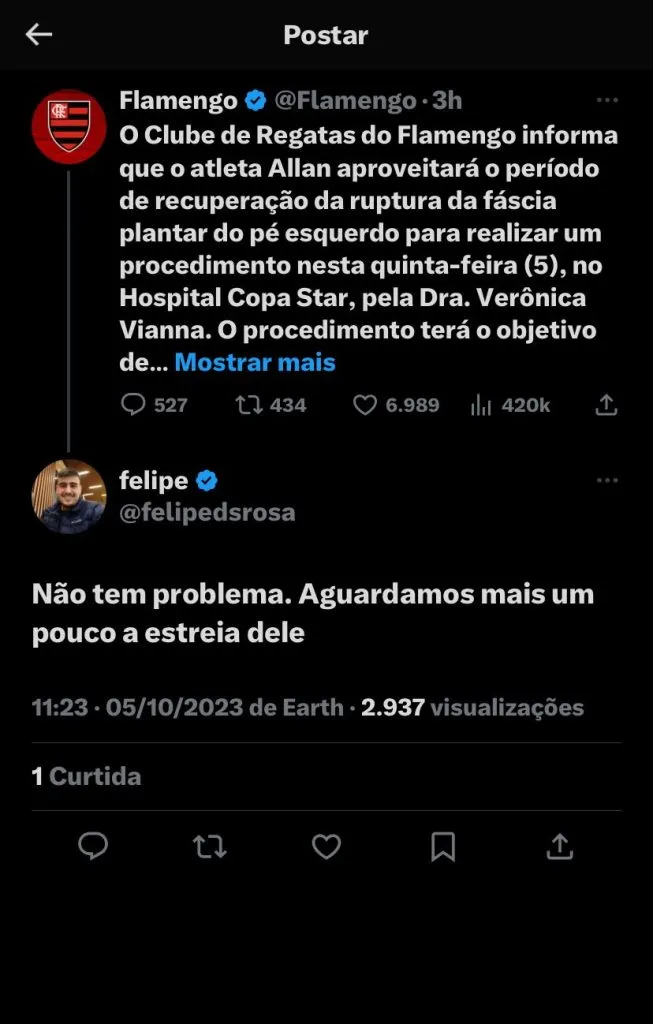653x1024 pixels.
Task: Open felipe's profile picture
Action: coord(69,496)
